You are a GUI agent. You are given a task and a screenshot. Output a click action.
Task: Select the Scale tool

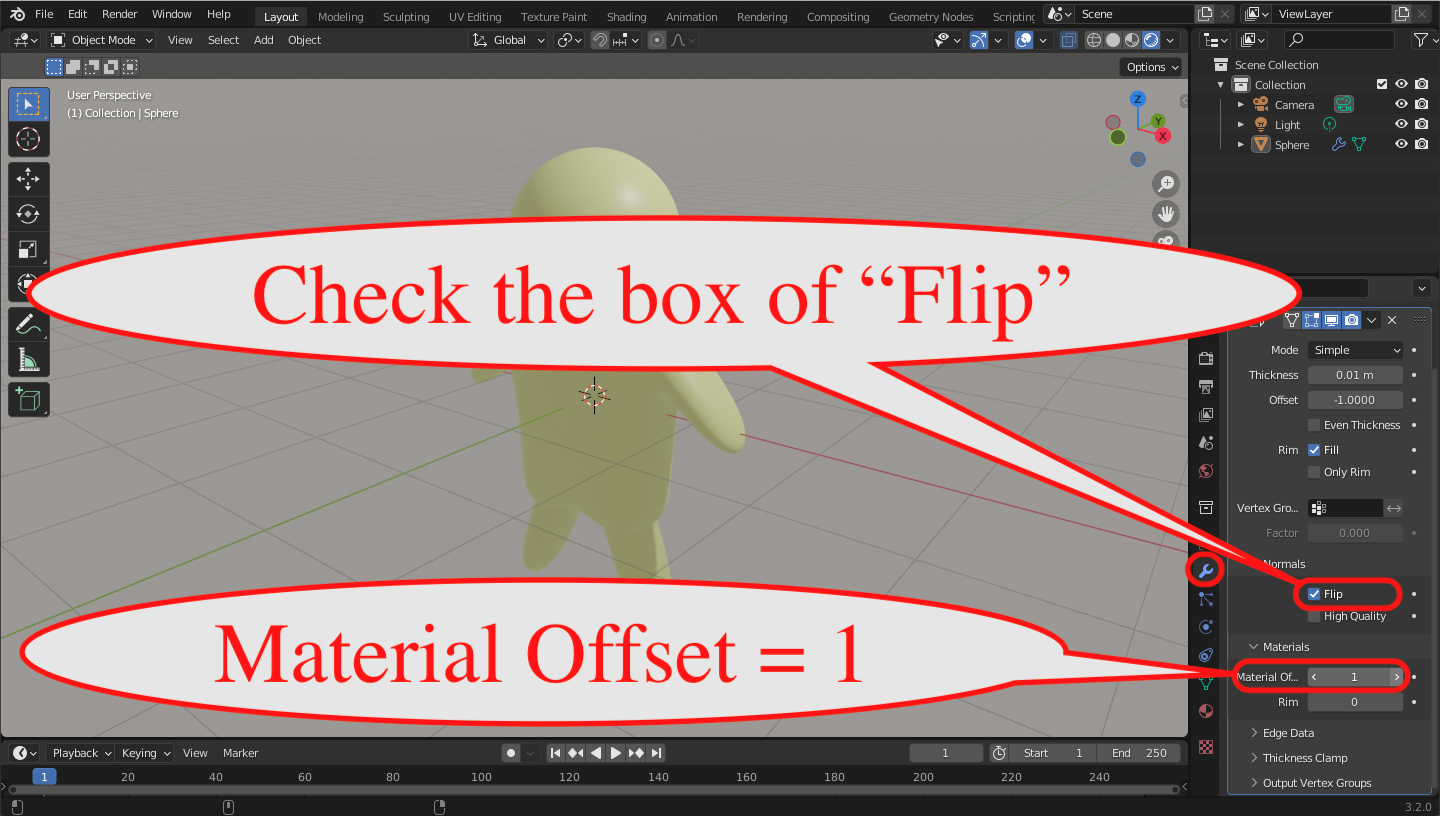(x=28, y=250)
